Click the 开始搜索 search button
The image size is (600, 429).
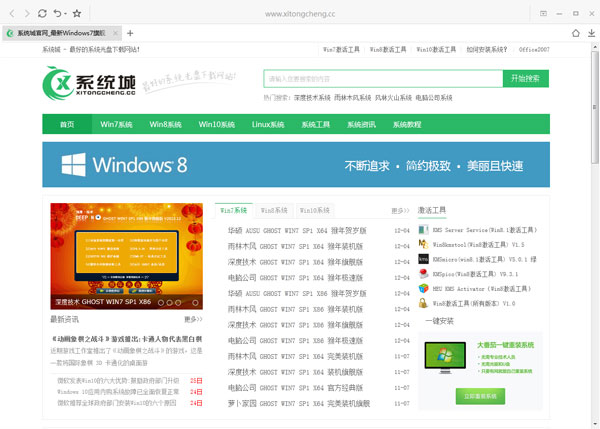[526, 78]
